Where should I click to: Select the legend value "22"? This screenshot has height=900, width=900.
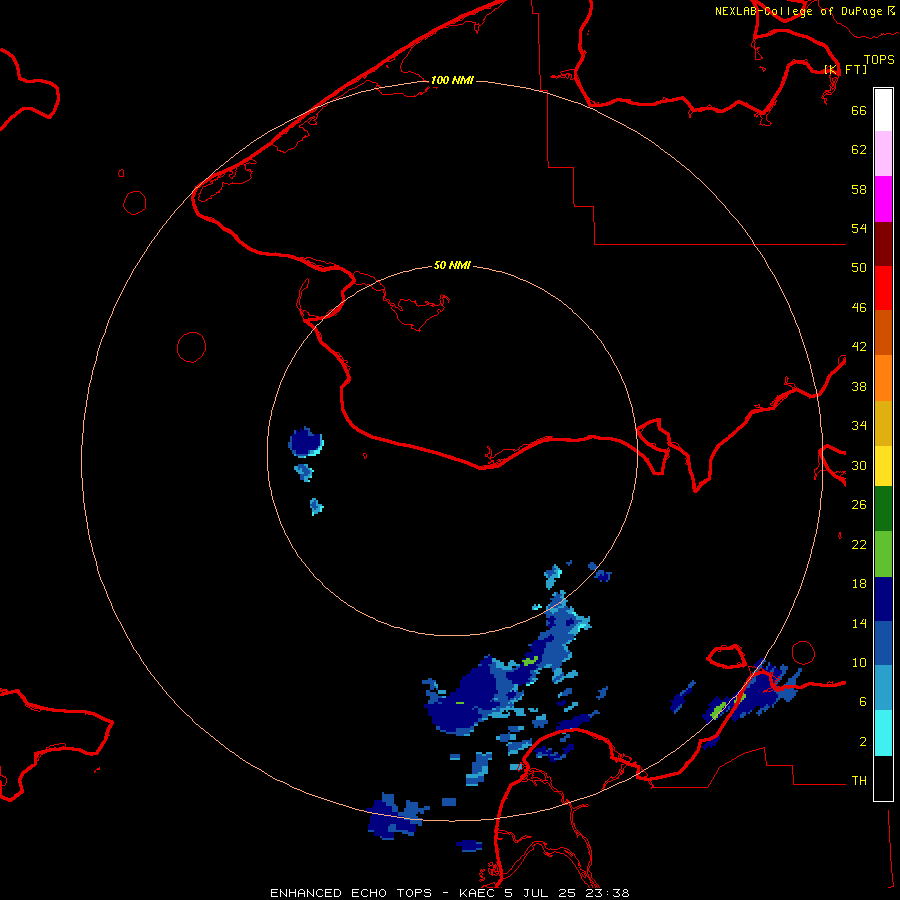point(859,544)
